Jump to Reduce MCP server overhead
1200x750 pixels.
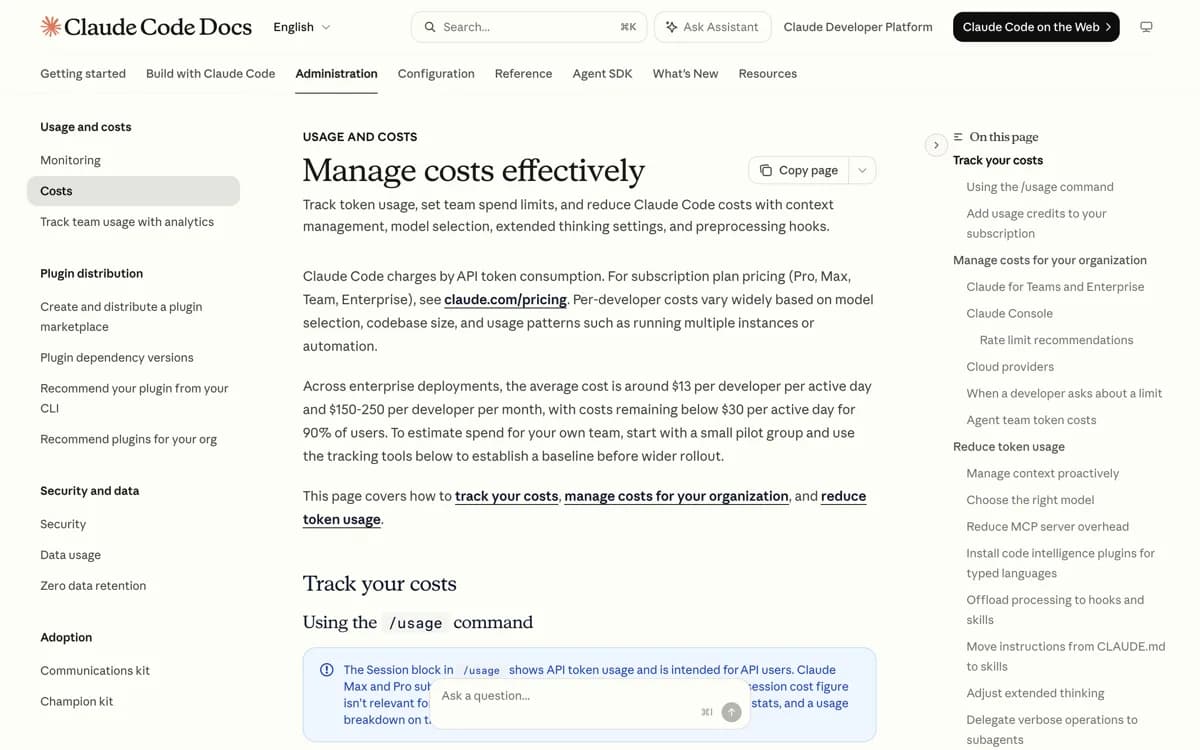point(1047,527)
